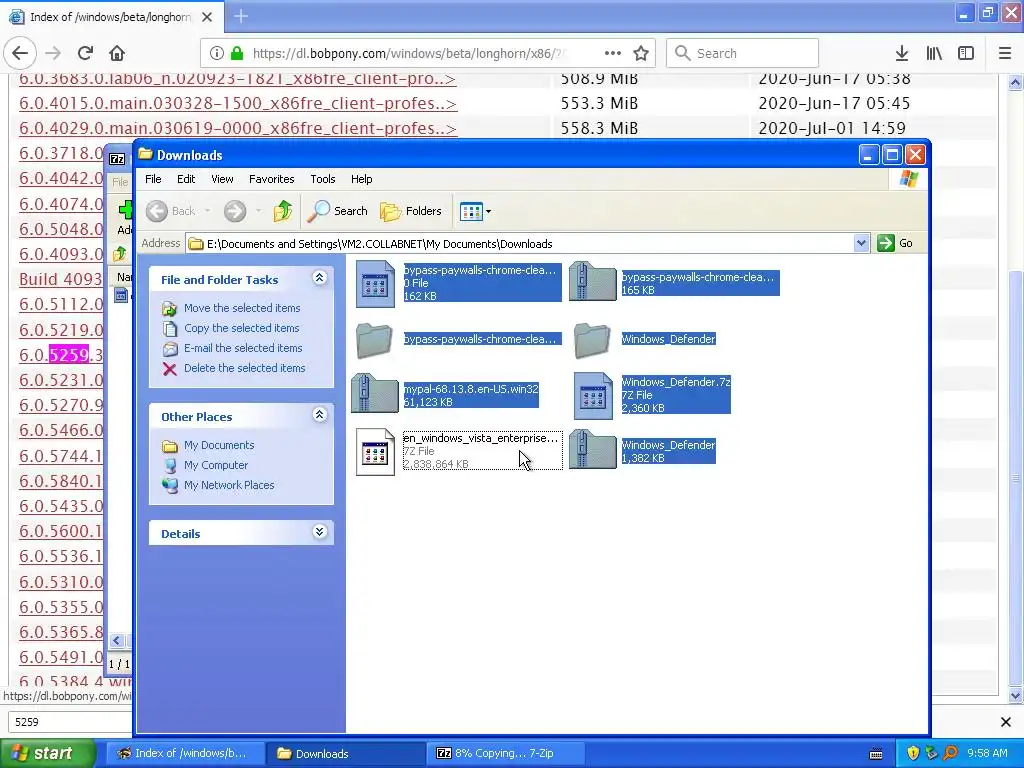Click Copy the selected items
This screenshot has width=1024, height=768.
[x=241, y=328]
